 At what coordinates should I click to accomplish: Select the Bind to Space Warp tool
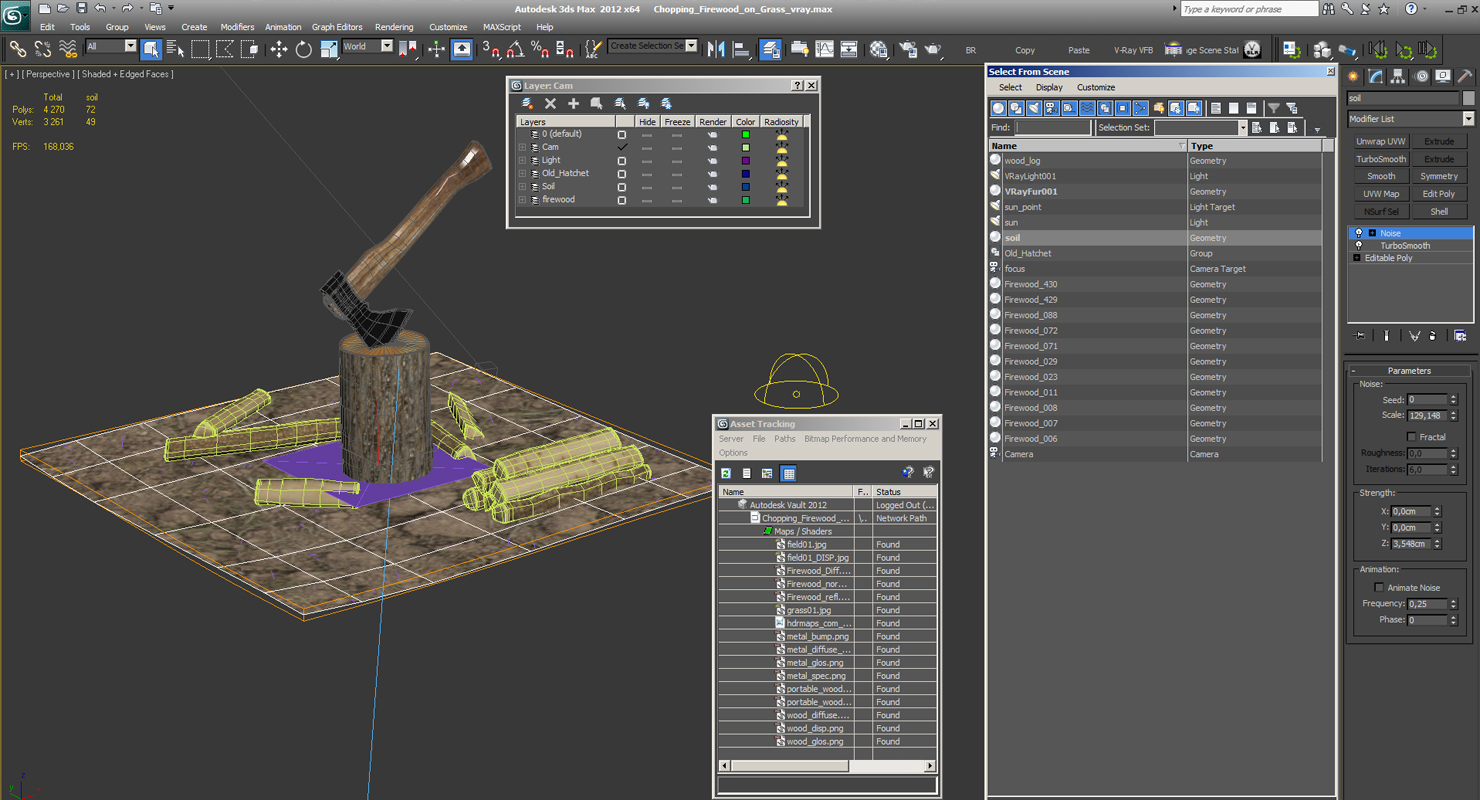coord(68,49)
